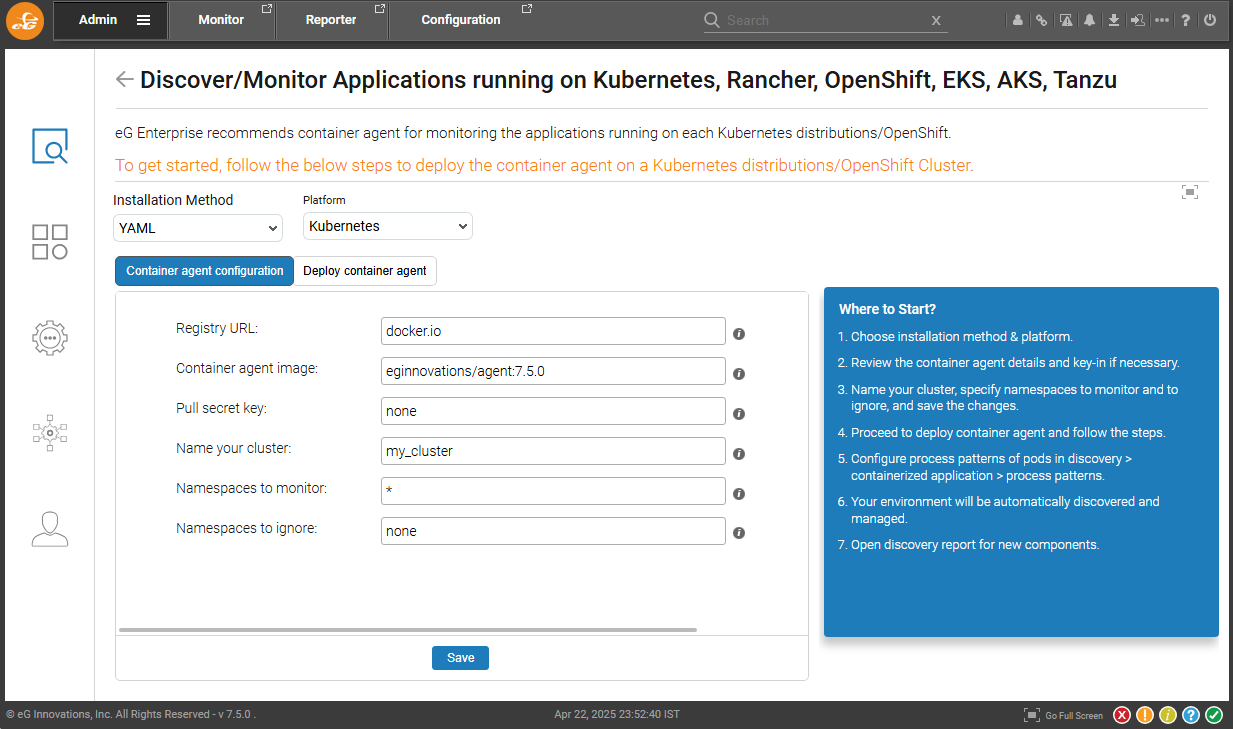This screenshot has width=1233, height=729.
Task: Open the warning triangle alerts icon
Action: [1066, 20]
